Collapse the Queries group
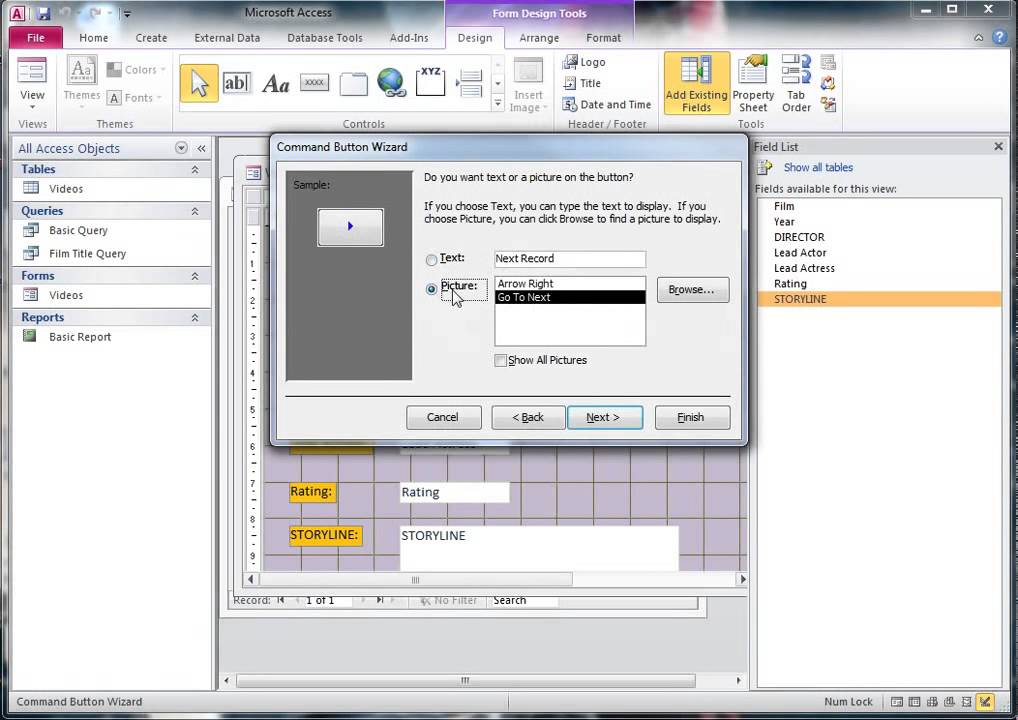This screenshot has width=1018, height=720. click(194, 211)
